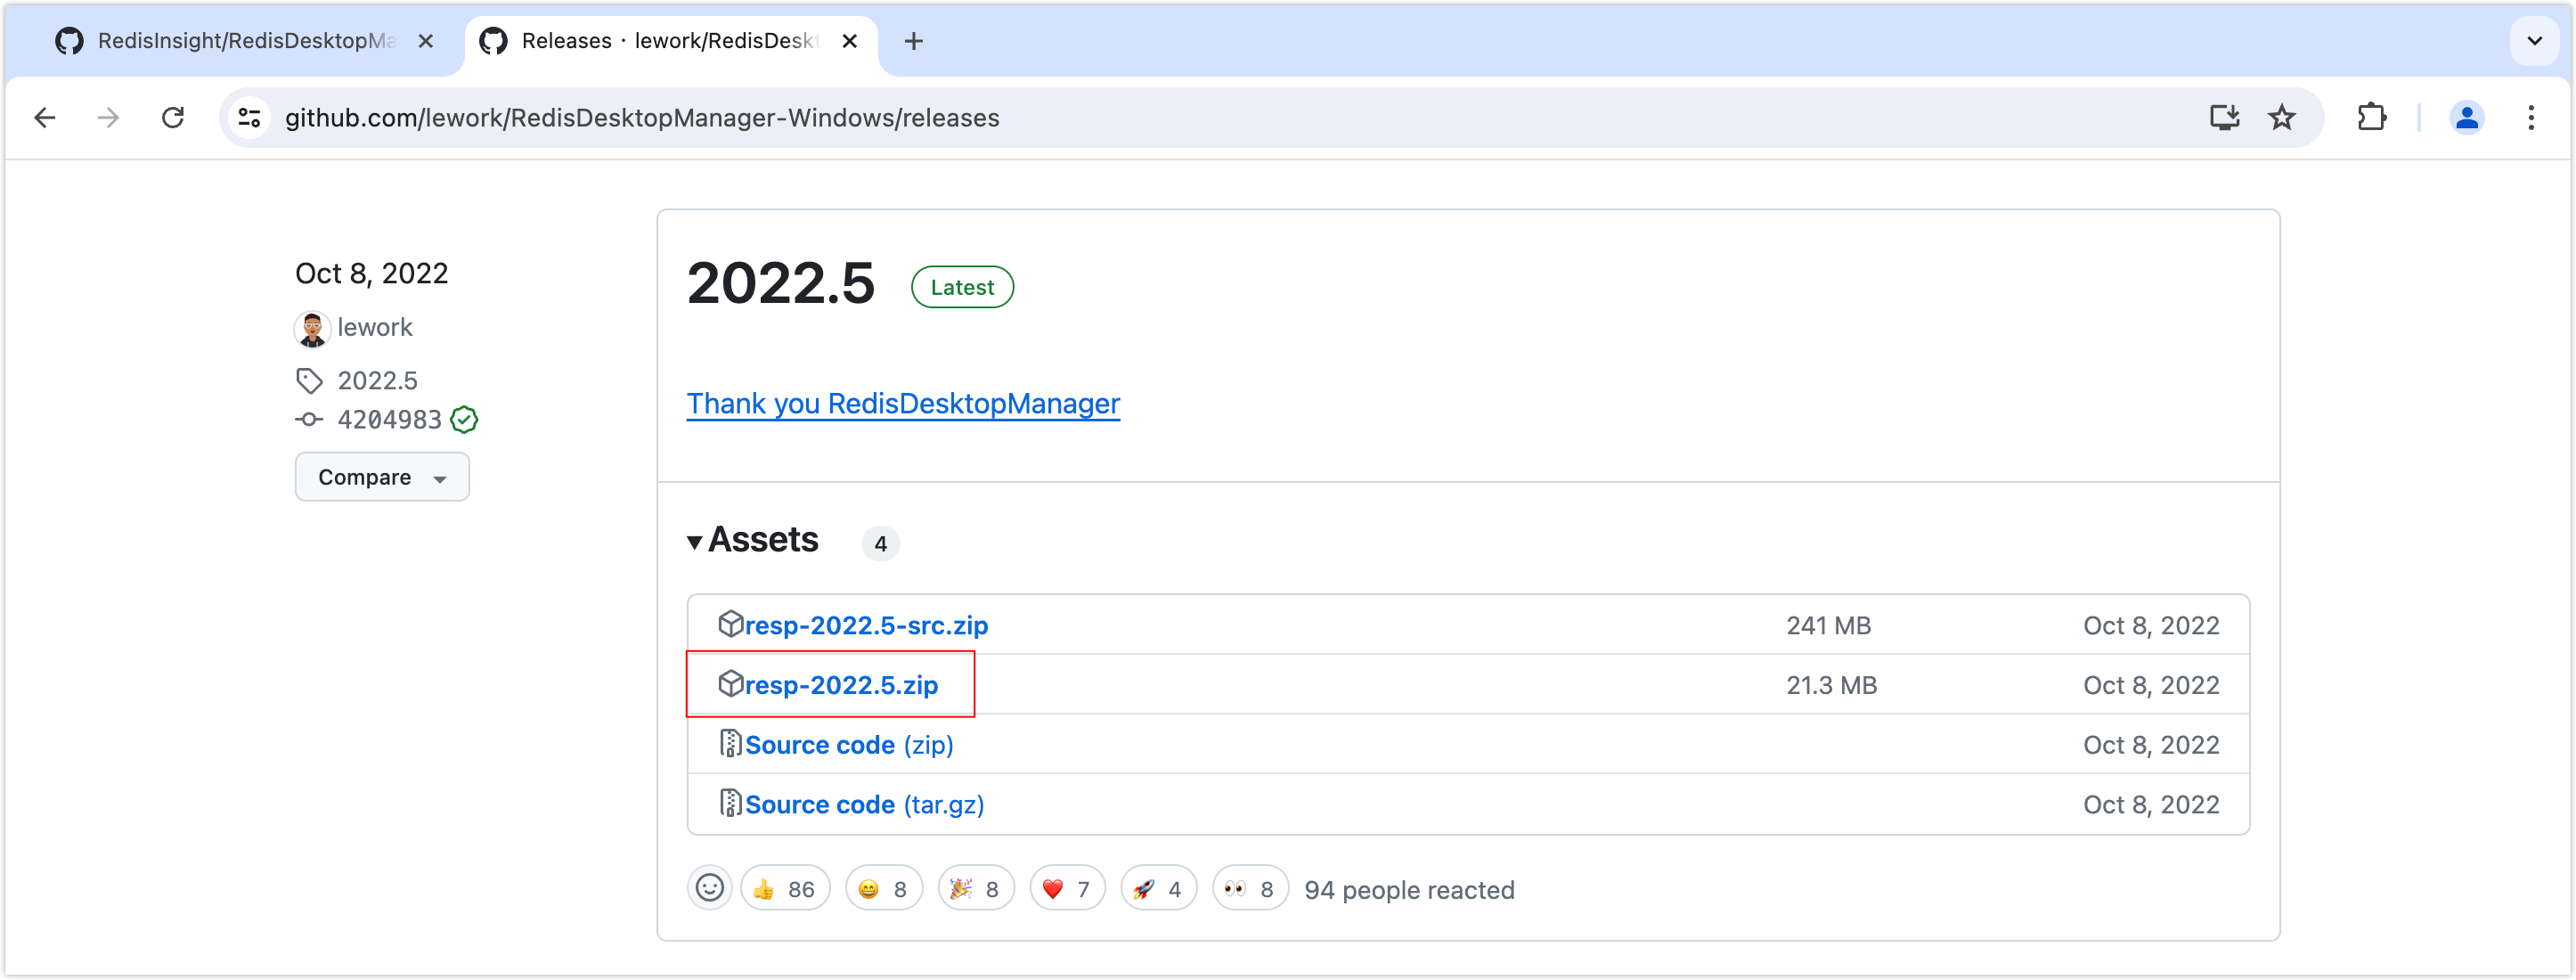
Task: Close the RedisInsight/RedisDesktopManager tab
Action: tap(425, 41)
